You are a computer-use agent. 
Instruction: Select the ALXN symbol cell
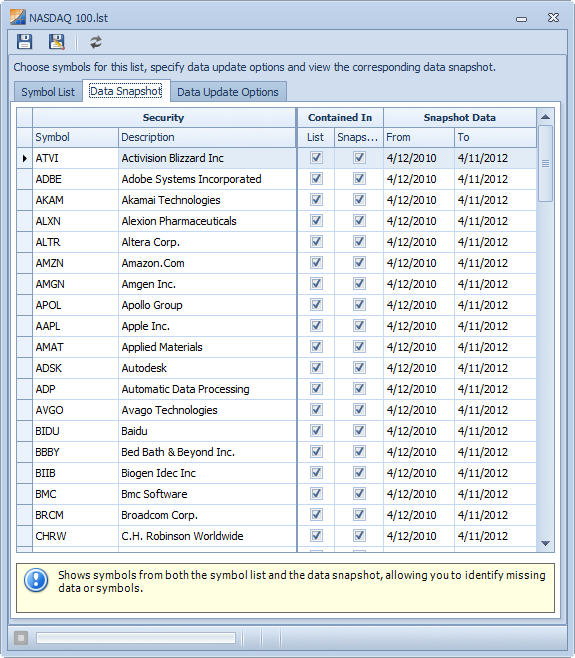coord(76,221)
